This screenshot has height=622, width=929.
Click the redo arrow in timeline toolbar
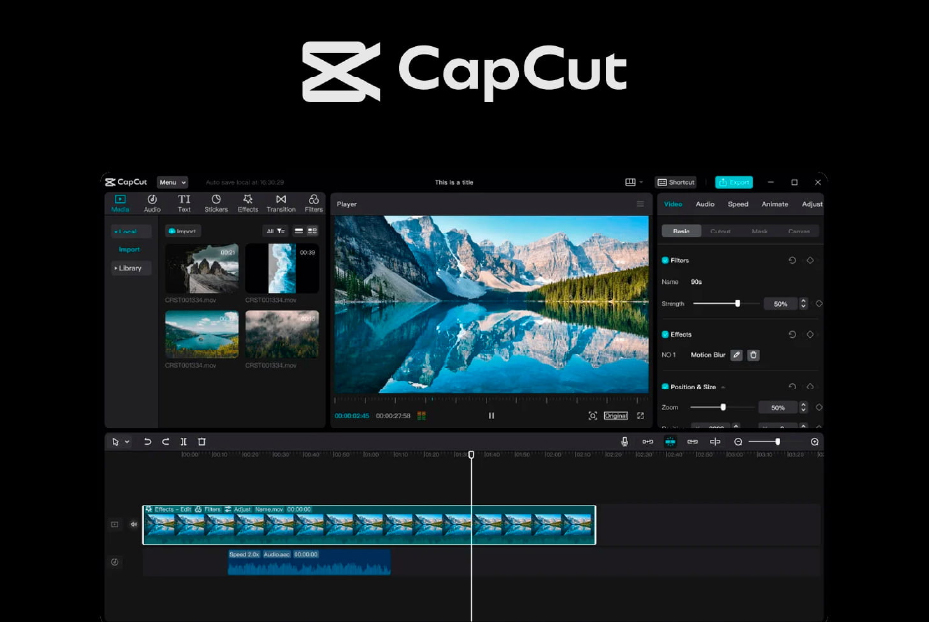tap(166, 442)
